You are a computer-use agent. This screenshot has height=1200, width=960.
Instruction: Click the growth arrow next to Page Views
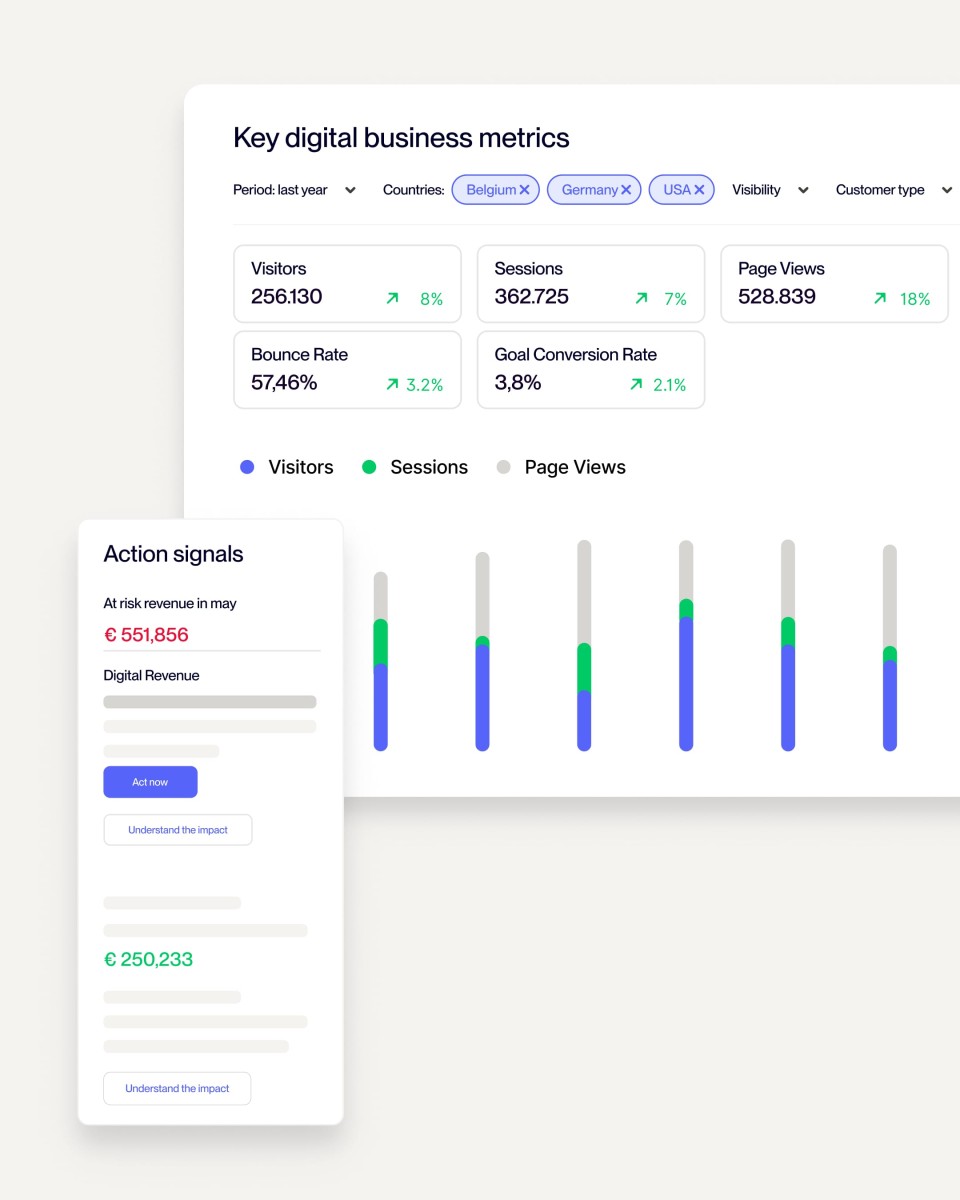(x=881, y=298)
